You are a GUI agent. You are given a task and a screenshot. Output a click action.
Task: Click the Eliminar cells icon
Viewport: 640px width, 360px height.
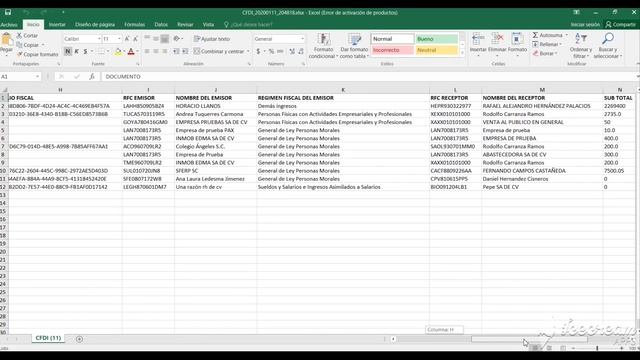tap(497, 40)
